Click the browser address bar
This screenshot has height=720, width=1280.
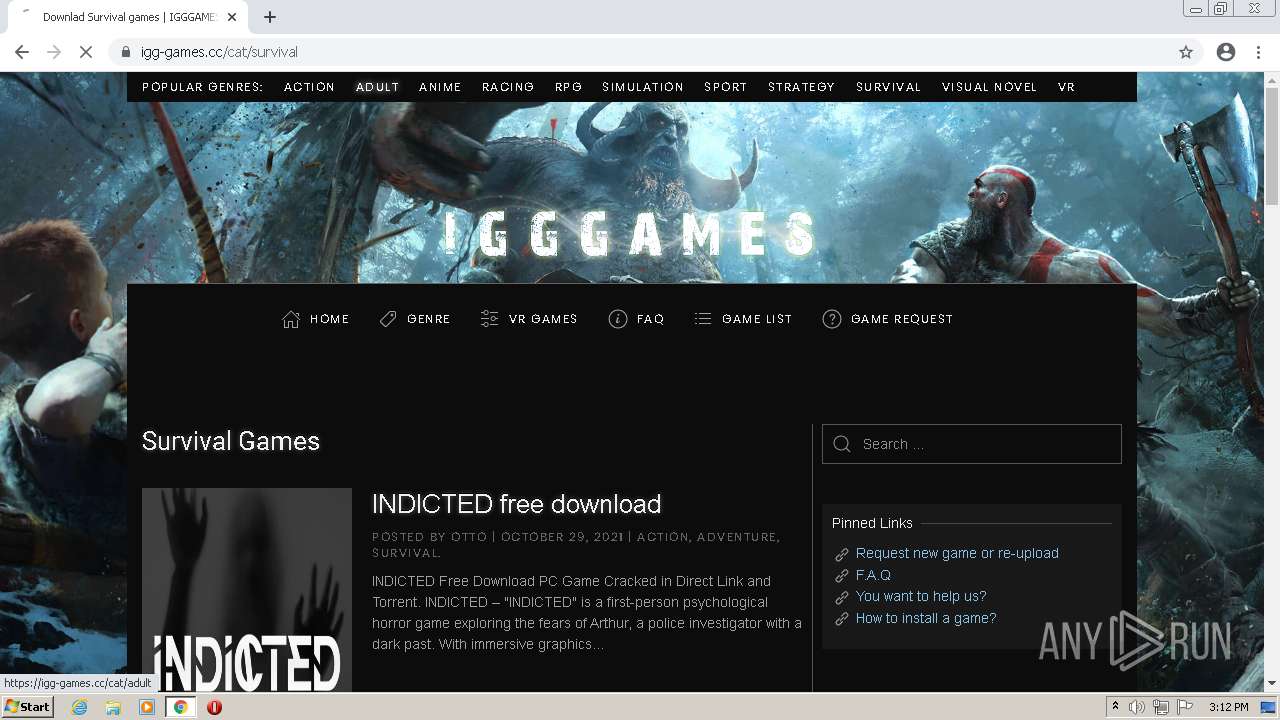click(x=640, y=52)
